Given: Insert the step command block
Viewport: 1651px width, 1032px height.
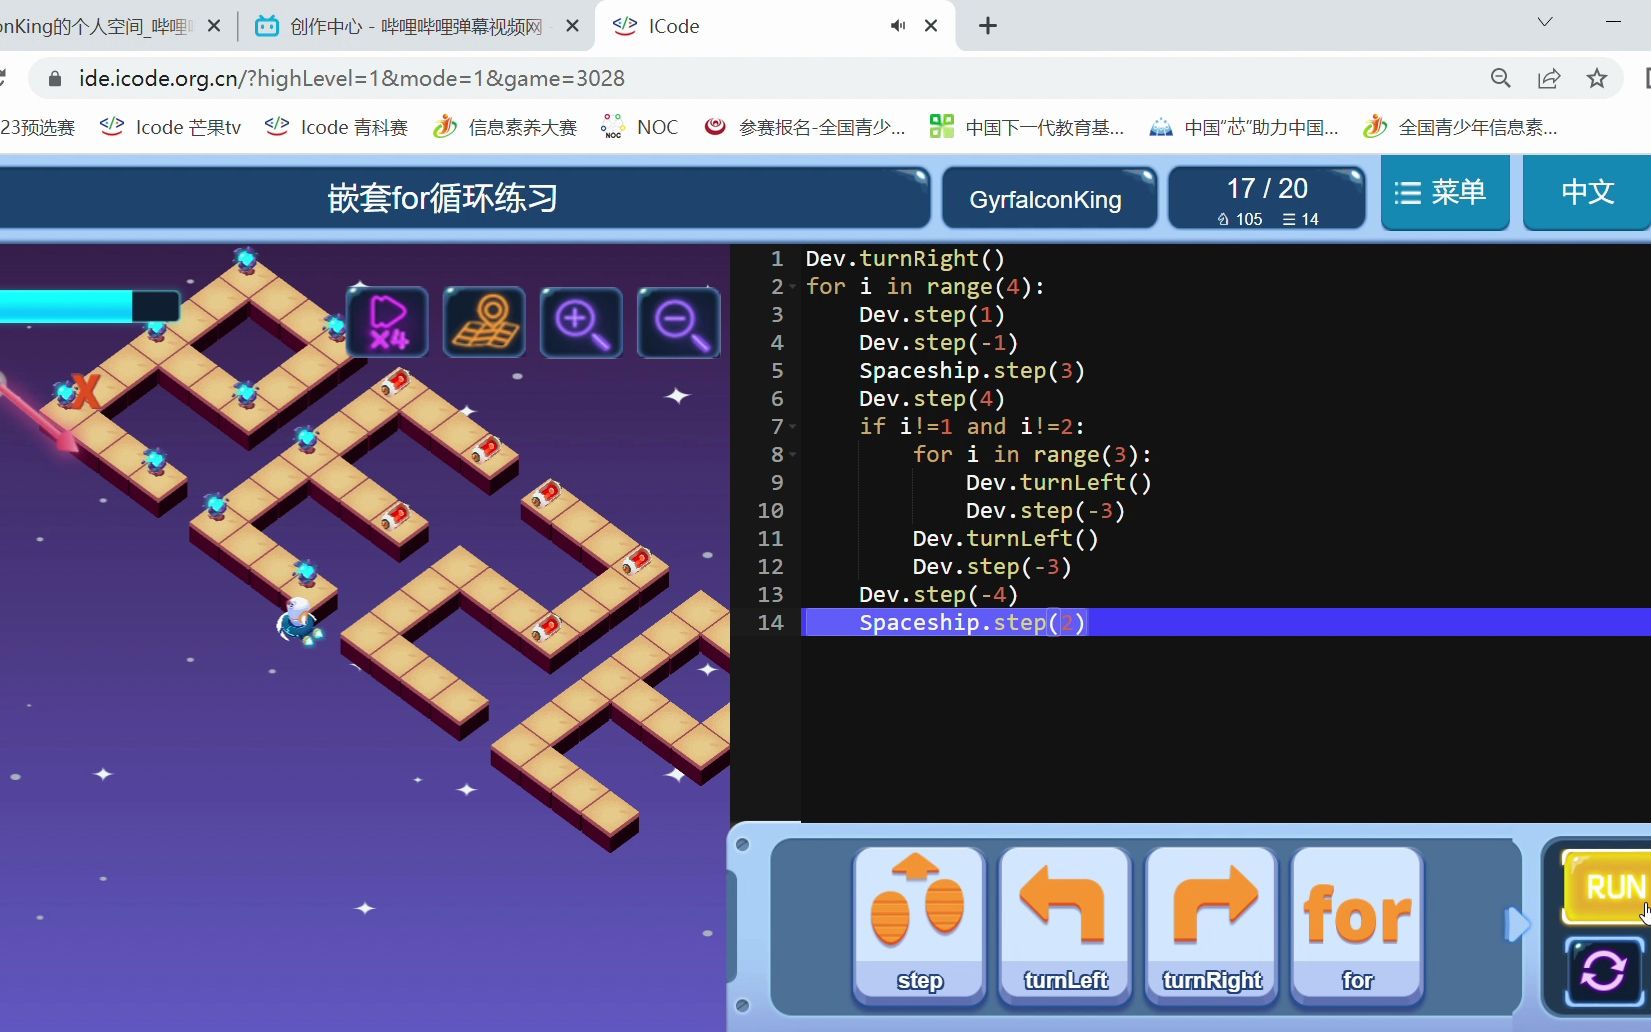Looking at the screenshot, I should (x=919, y=924).
